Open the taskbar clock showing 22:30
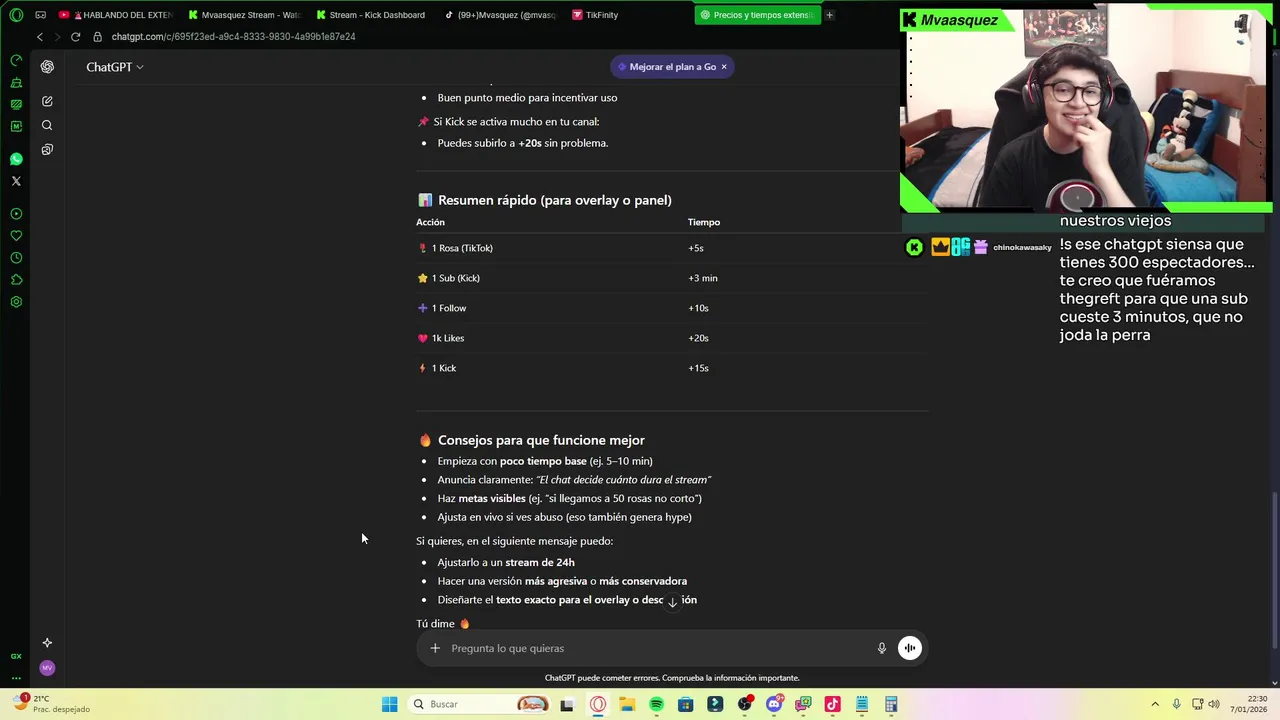The image size is (1280, 720). coord(1249,704)
